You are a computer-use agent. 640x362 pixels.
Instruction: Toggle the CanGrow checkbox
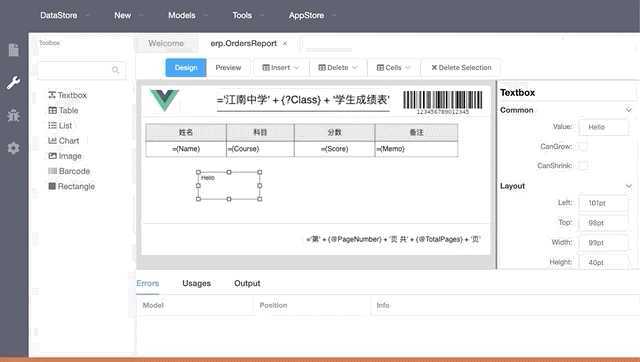point(583,146)
